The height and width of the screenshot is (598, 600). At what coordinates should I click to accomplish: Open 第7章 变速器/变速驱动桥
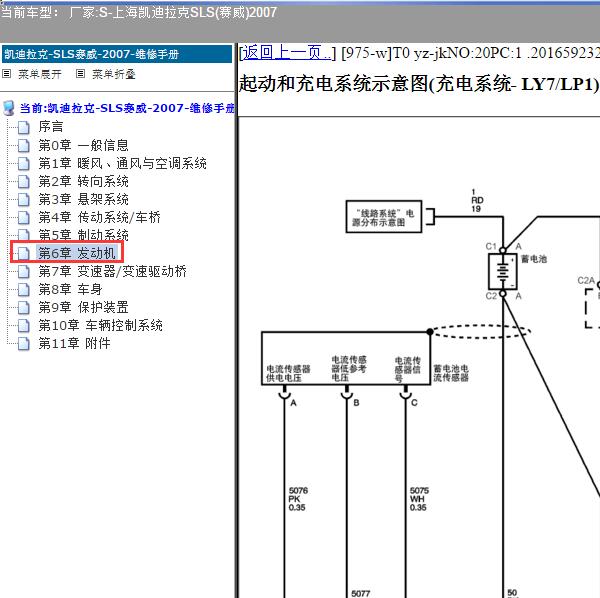coord(112,271)
